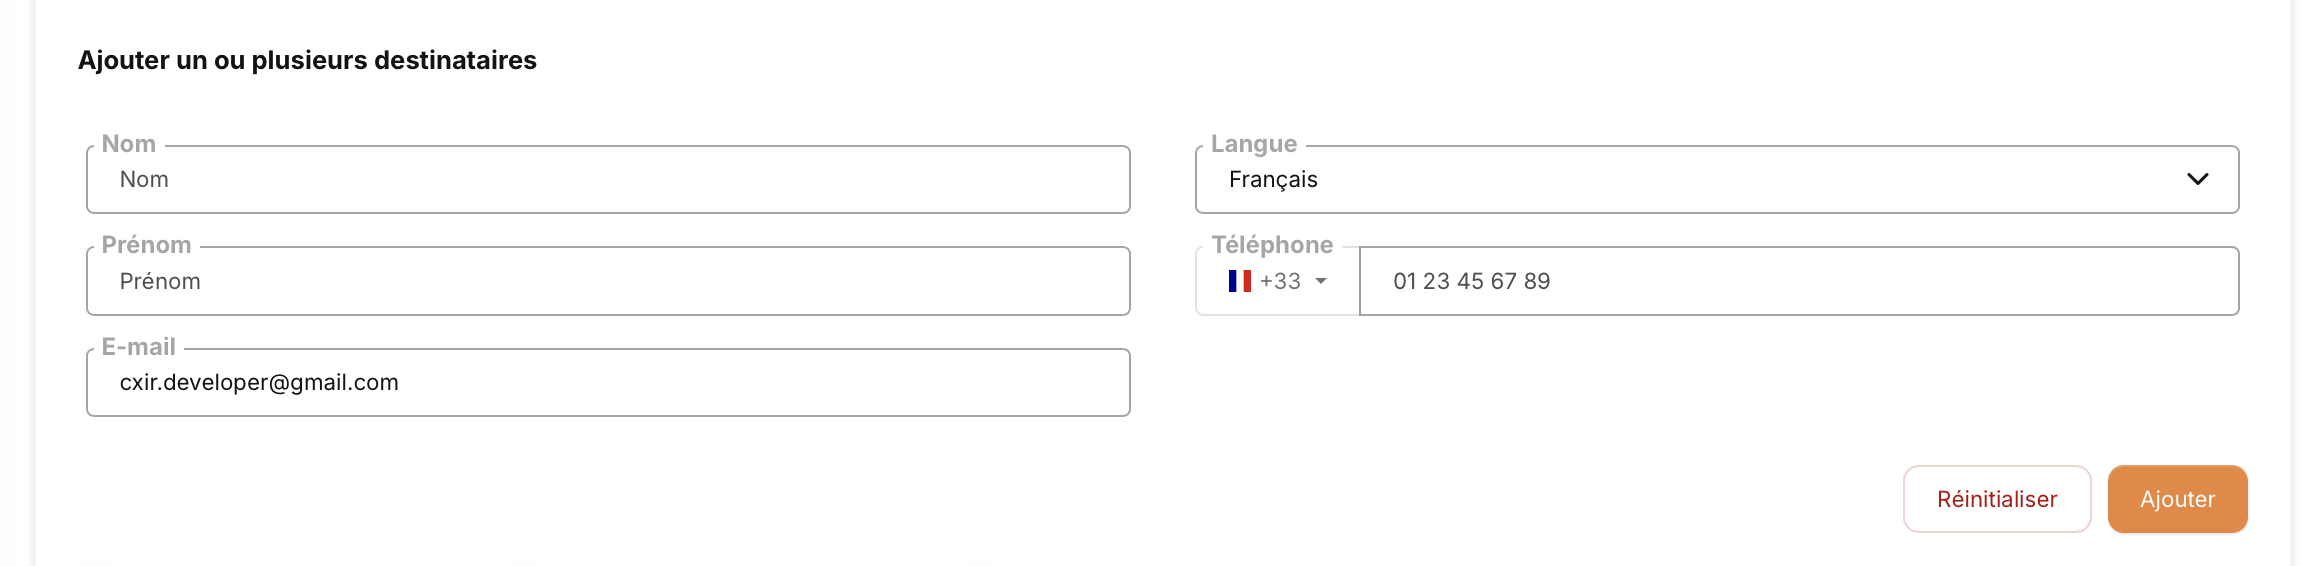Image resolution: width=2320 pixels, height=566 pixels.
Task: Click the "Nom" field label
Action: click(x=129, y=144)
